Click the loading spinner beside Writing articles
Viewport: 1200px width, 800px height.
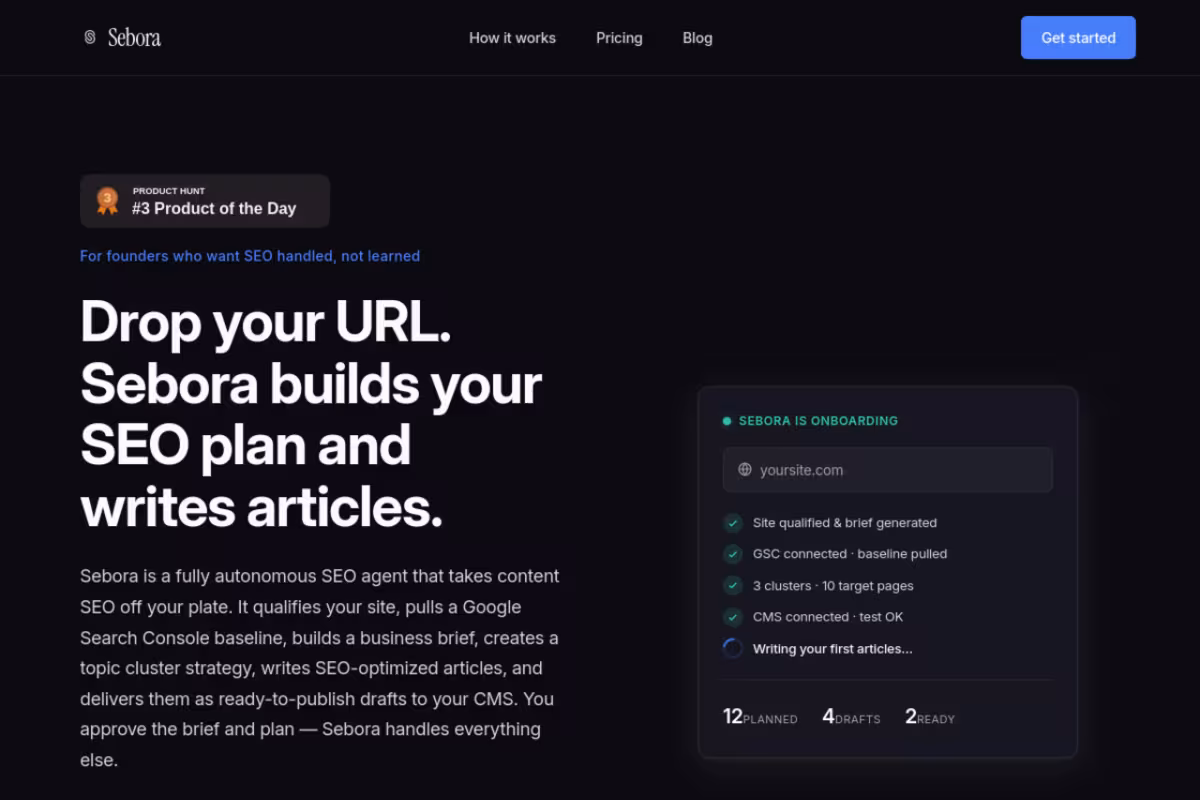pyautogui.click(x=733, y=648)
